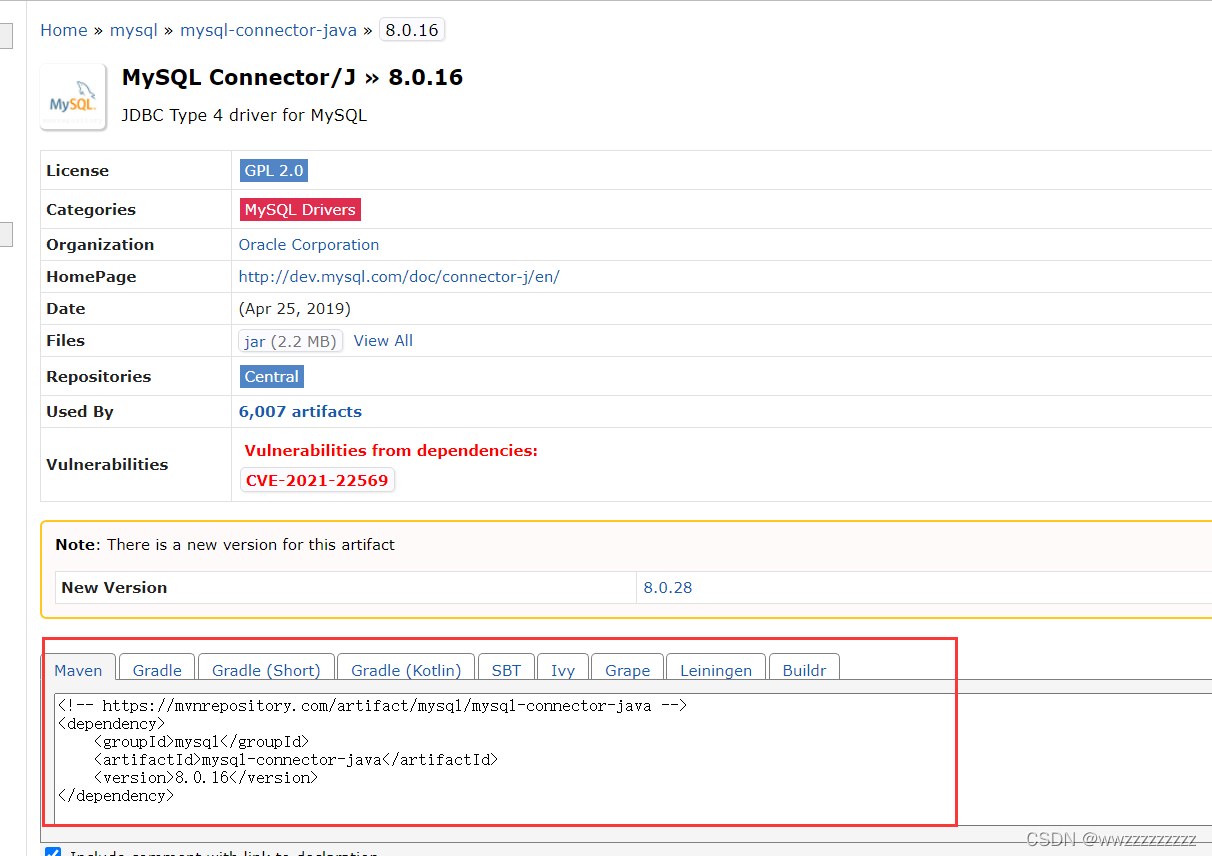Open the Home breadcrumb link

(x=64, y=30)
